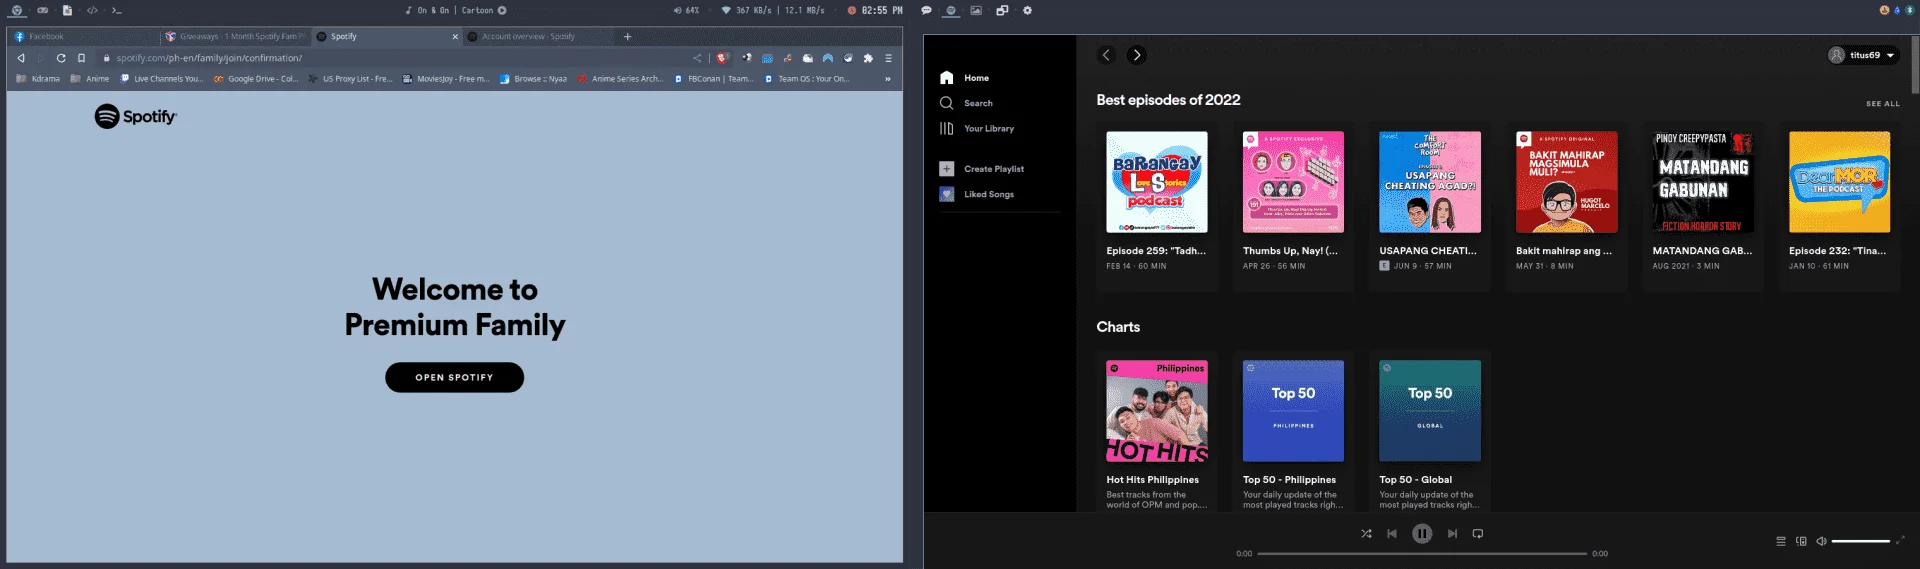Click the Bakit mahirap ang episode title
Image resolution: width=1920 pixels, height=569 pixels.
1563,251
